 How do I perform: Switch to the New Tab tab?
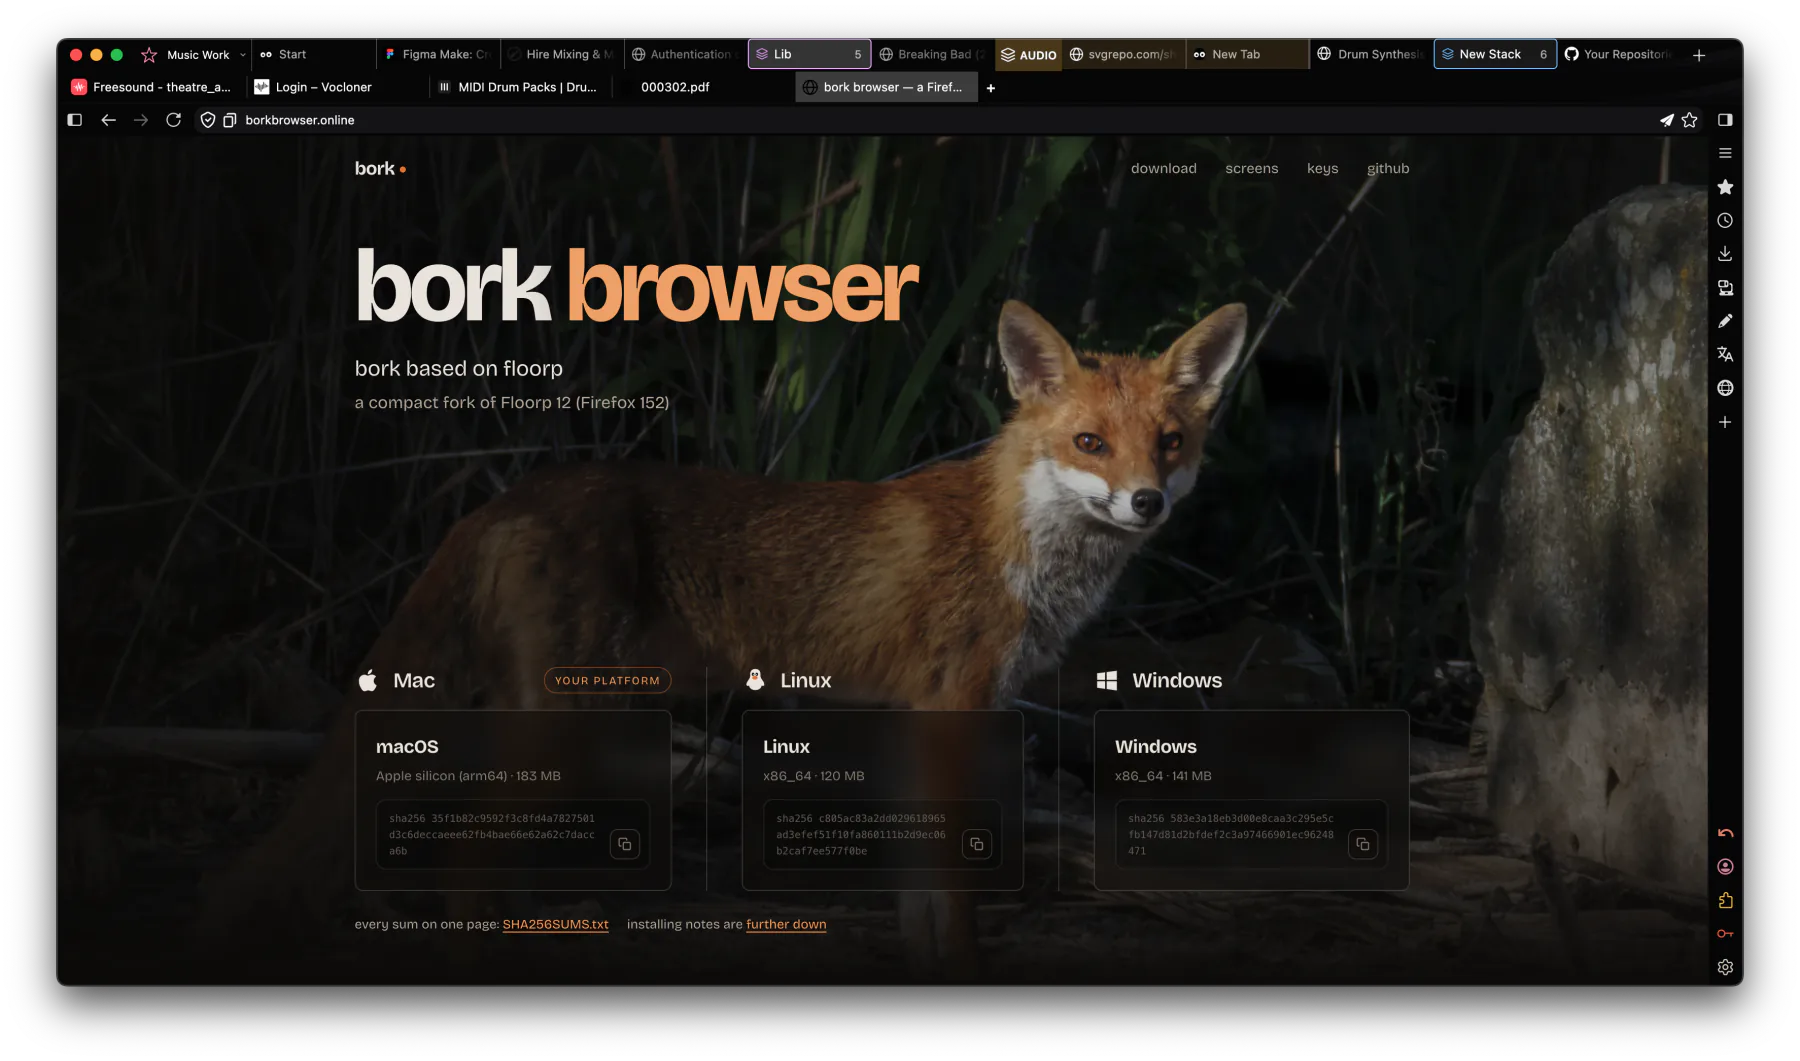click(x=1247, y=54)
